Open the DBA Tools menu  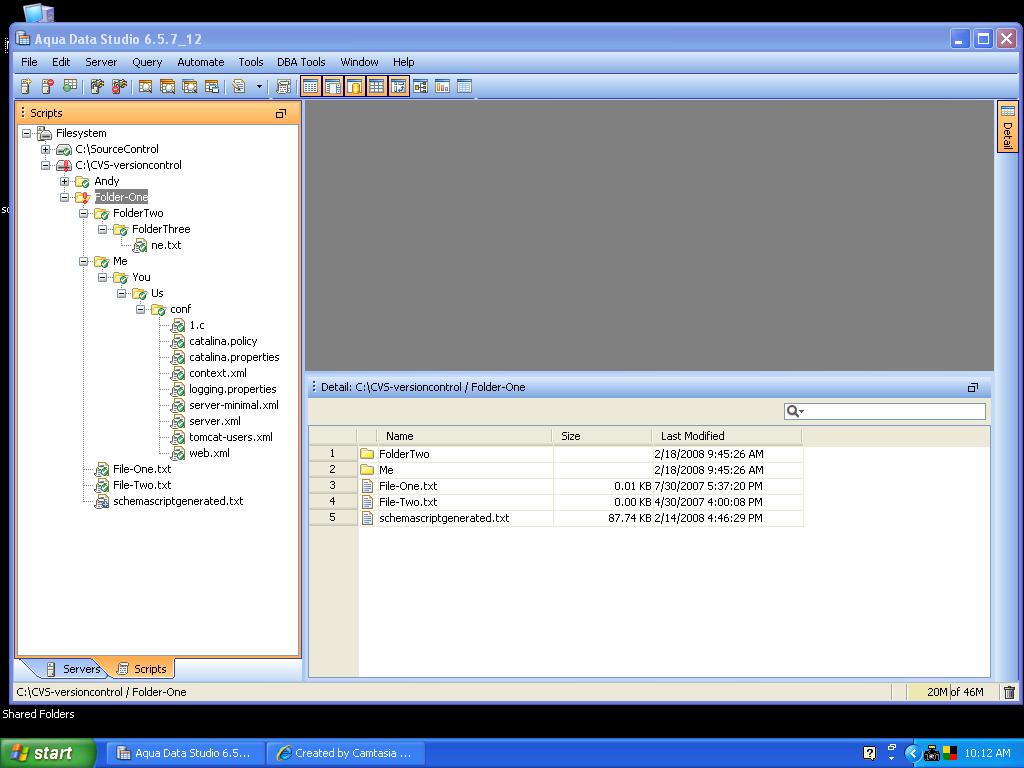coord(301,62)
